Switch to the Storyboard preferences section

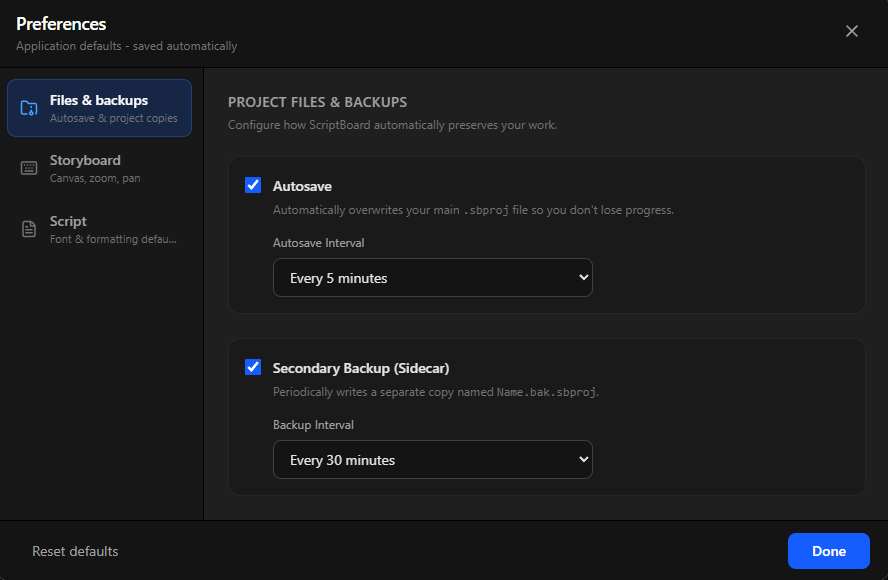[x=100, y=168]
